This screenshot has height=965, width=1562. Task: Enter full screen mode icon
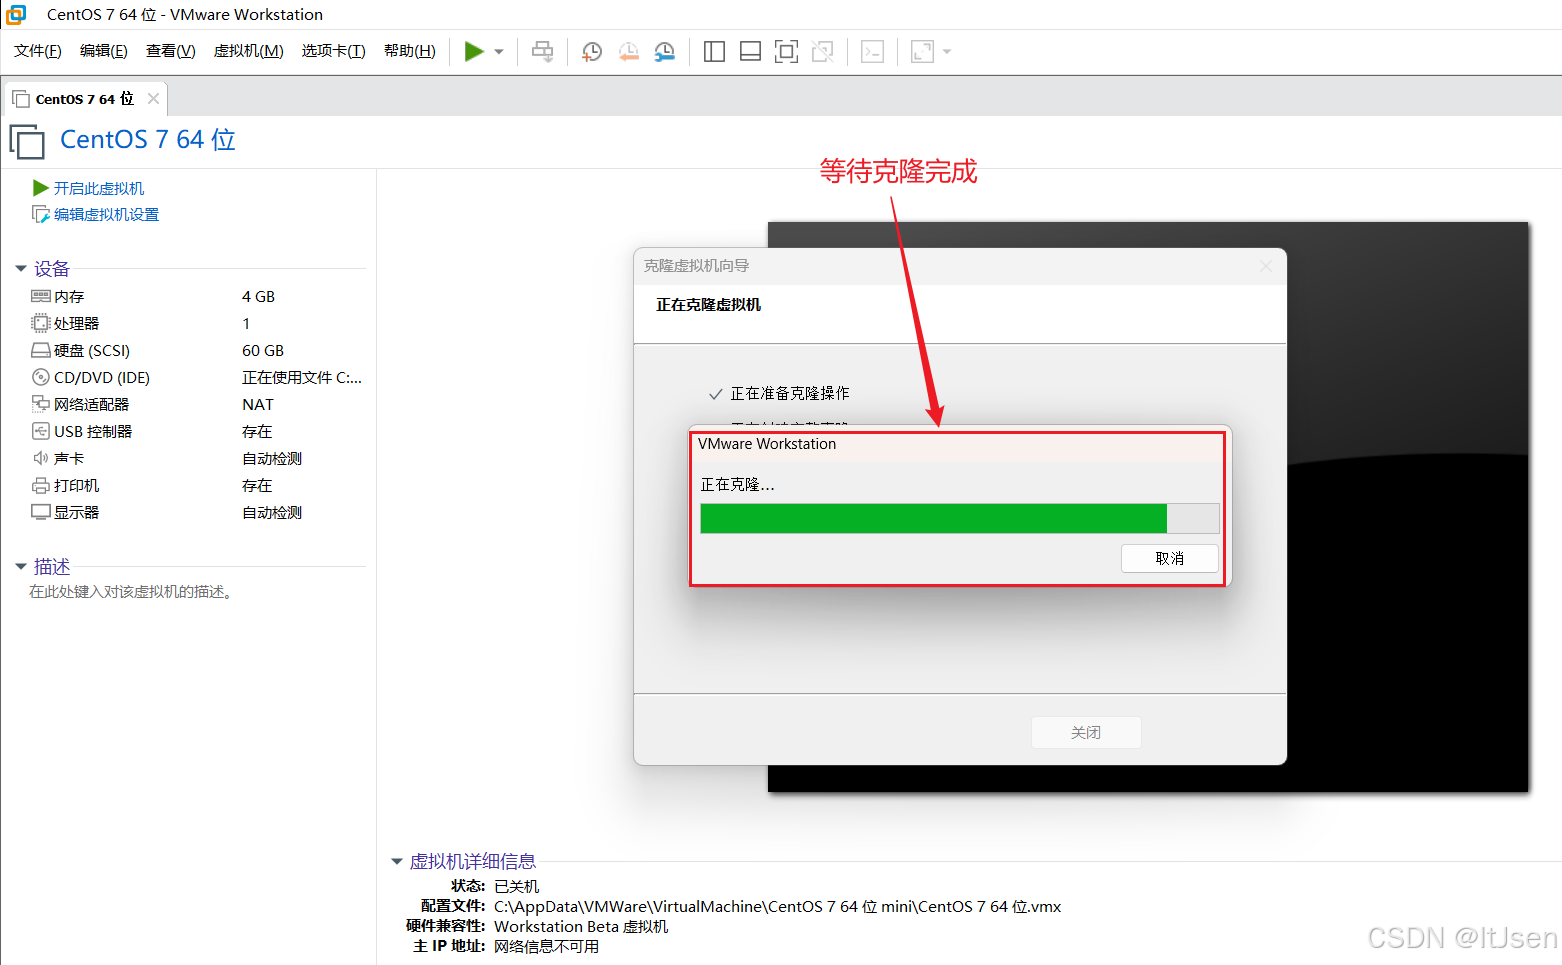(786, 51)
